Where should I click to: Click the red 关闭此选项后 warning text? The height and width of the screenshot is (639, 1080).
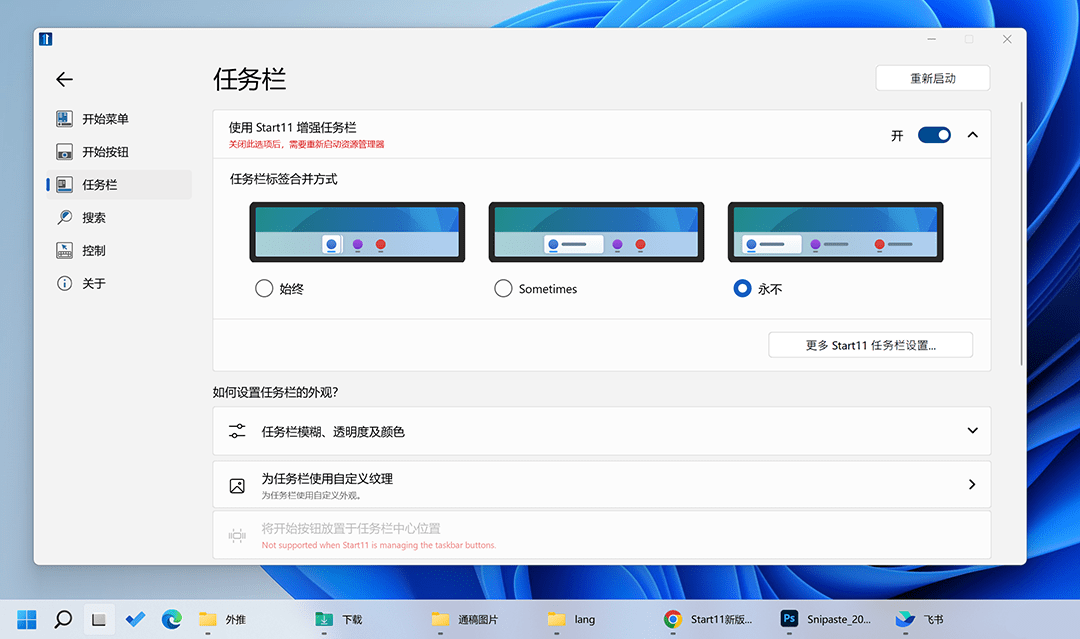(x=307, y=144)
